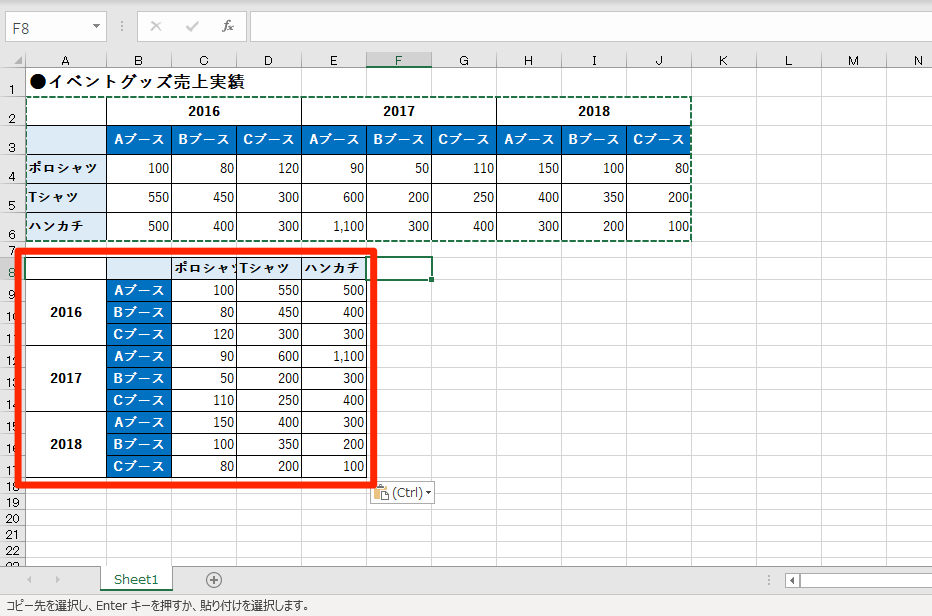932x616 pixels.
Task: Click the selected empty cell F8
Action: [x=399, y=268]
